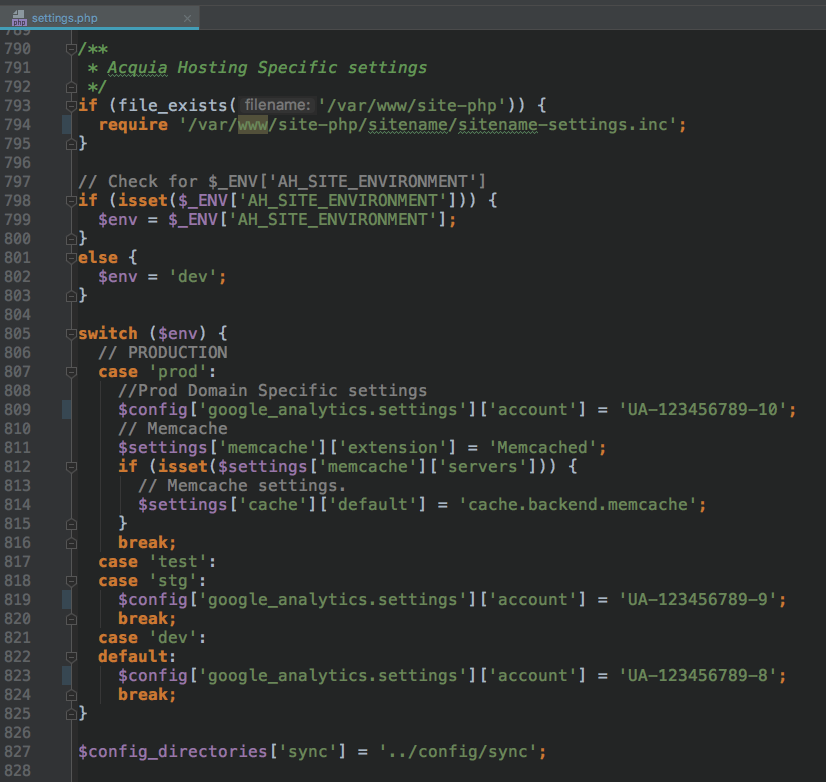Image resolution: width=826 pixels, height=782 pixels.
Task: Fold the case 'stg' block at line 818
Action: (x=71, y=581)
